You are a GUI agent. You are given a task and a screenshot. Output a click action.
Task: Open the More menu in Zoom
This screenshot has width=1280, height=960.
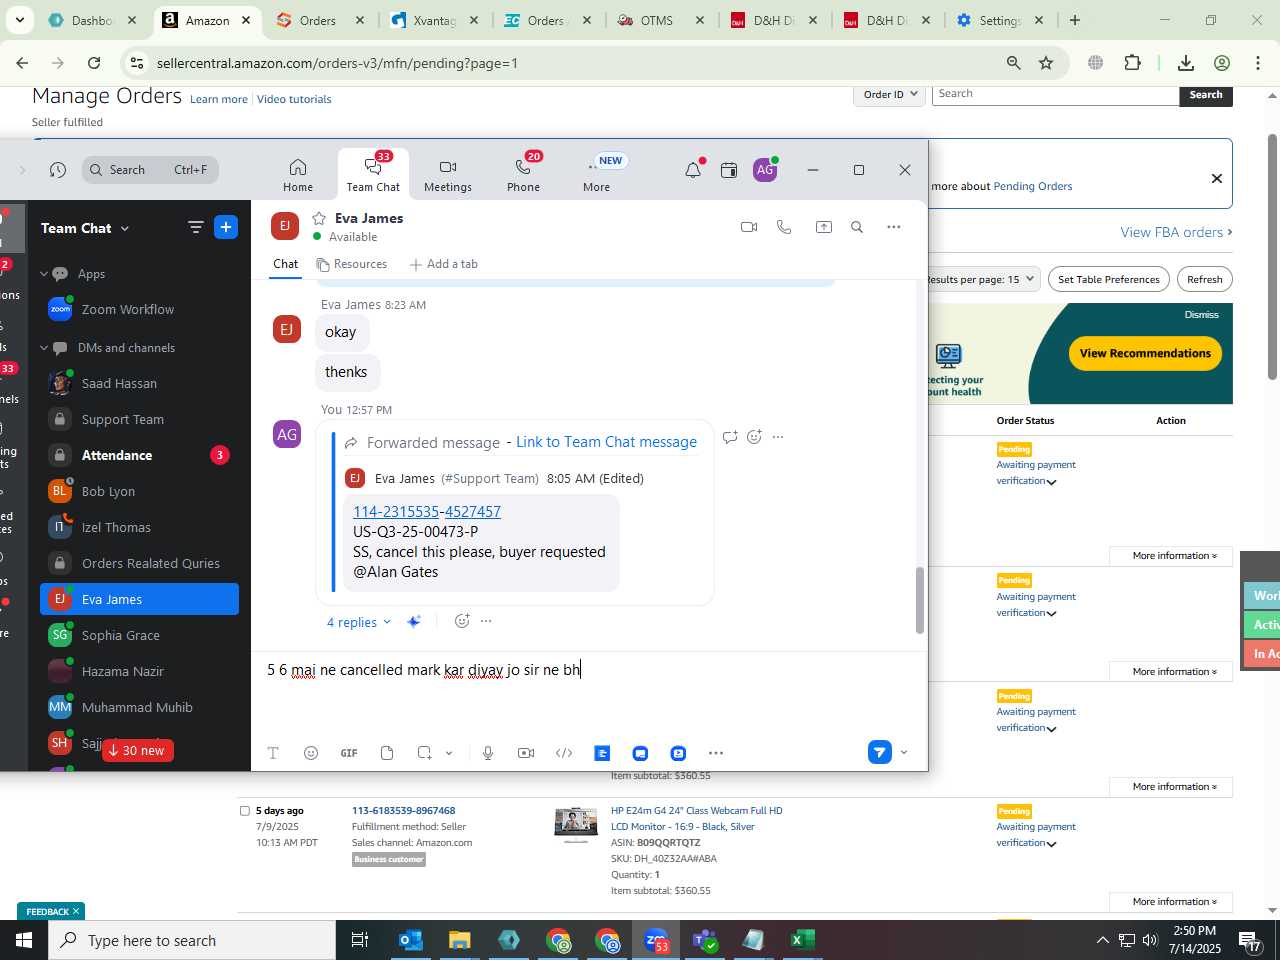[597, 174]
